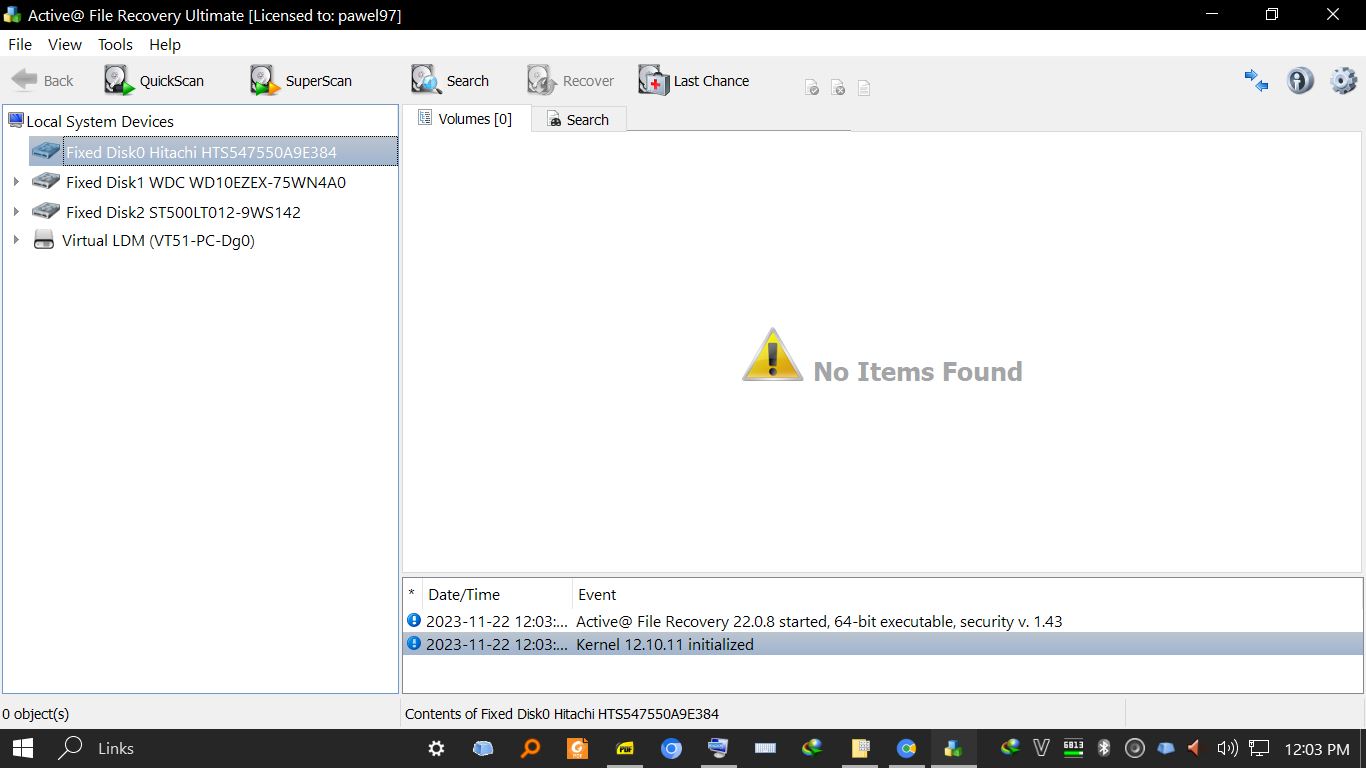Open the File menu
Viewport: 1366px width, 768px height.
click(20, 44)
